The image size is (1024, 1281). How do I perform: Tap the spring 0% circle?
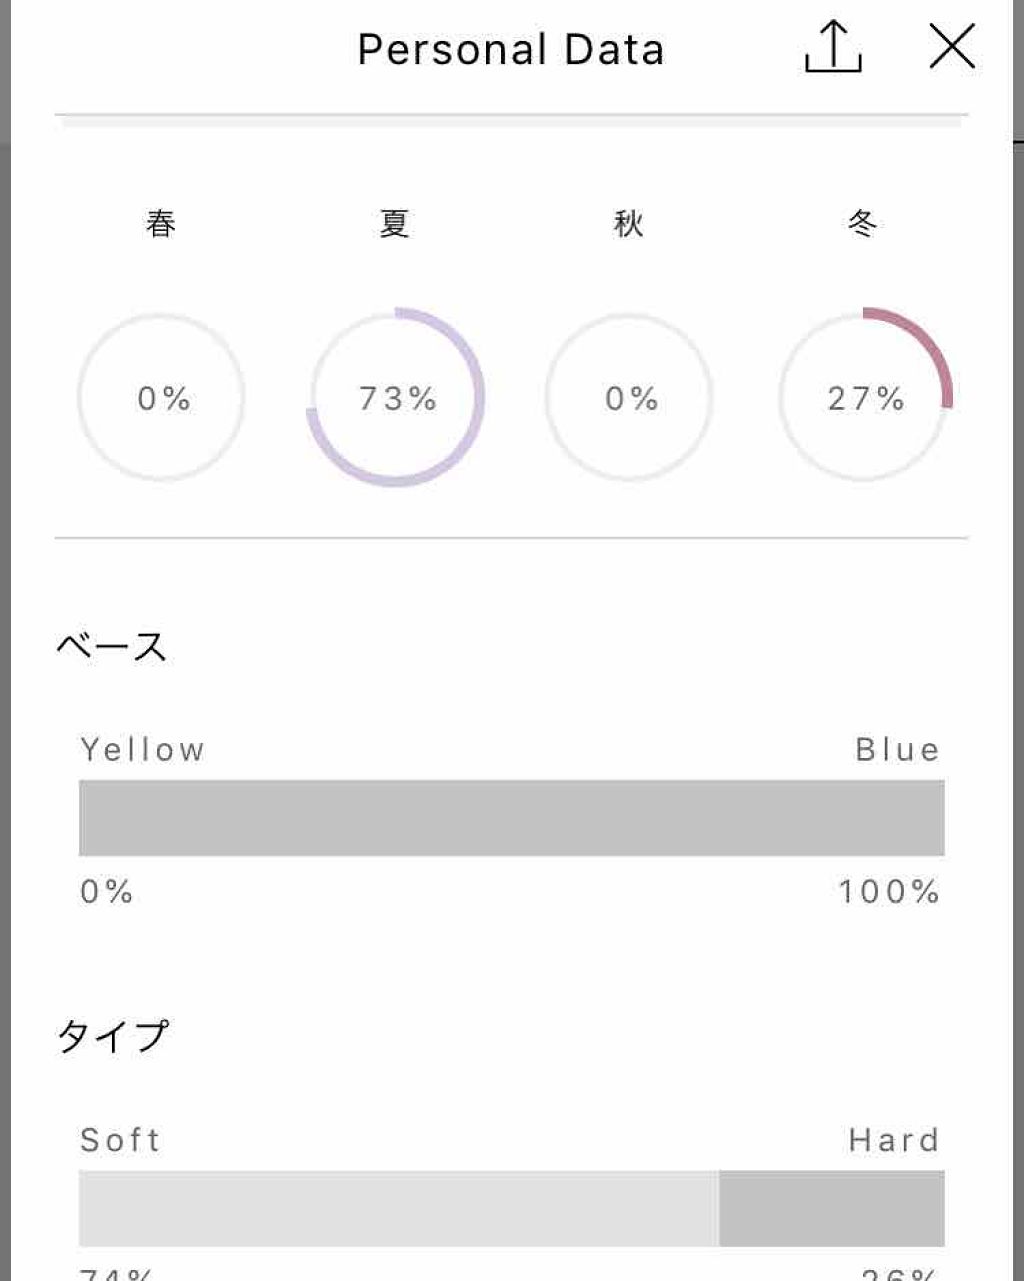click(162, 398)
